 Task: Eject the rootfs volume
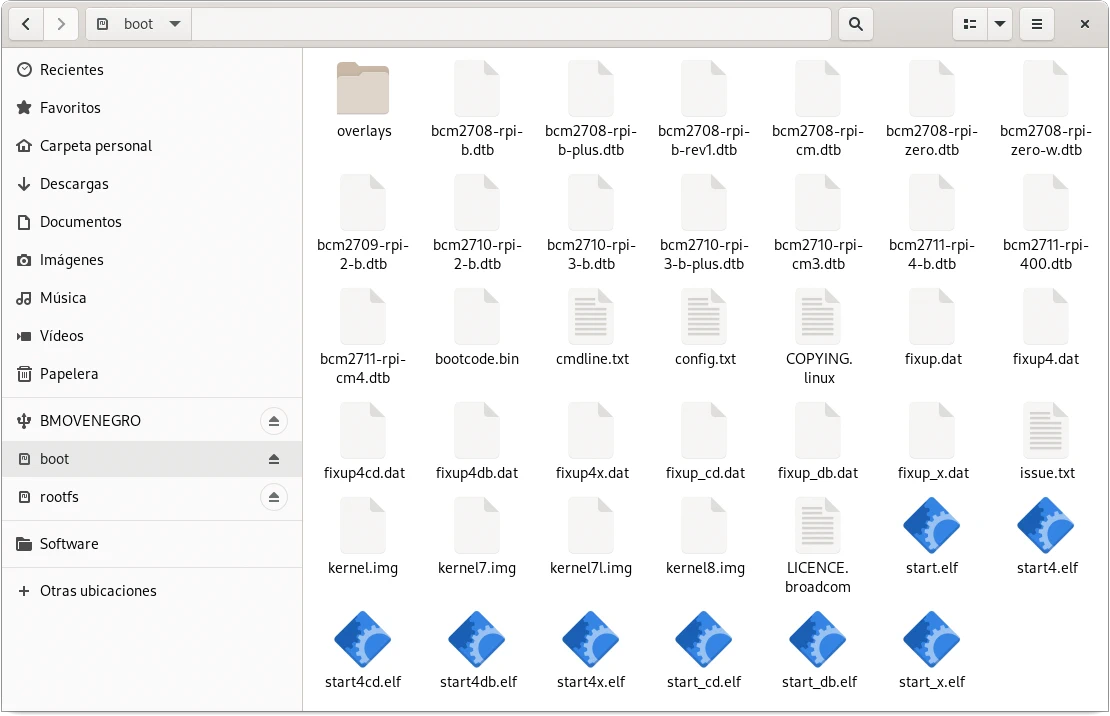point(273,497)
